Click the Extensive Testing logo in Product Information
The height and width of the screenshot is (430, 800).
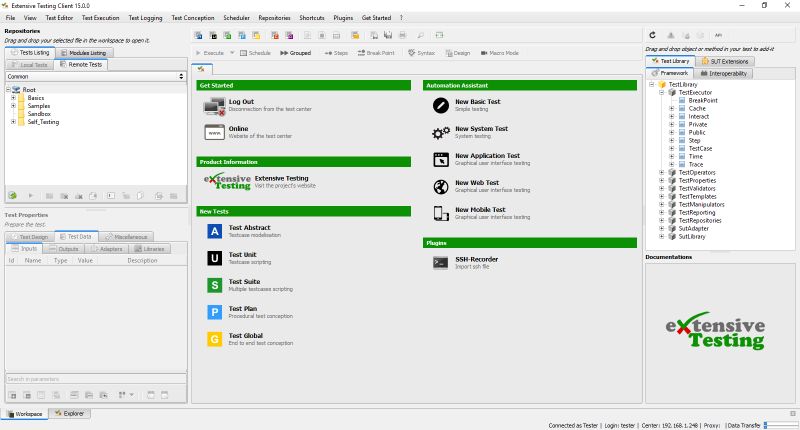228,182
